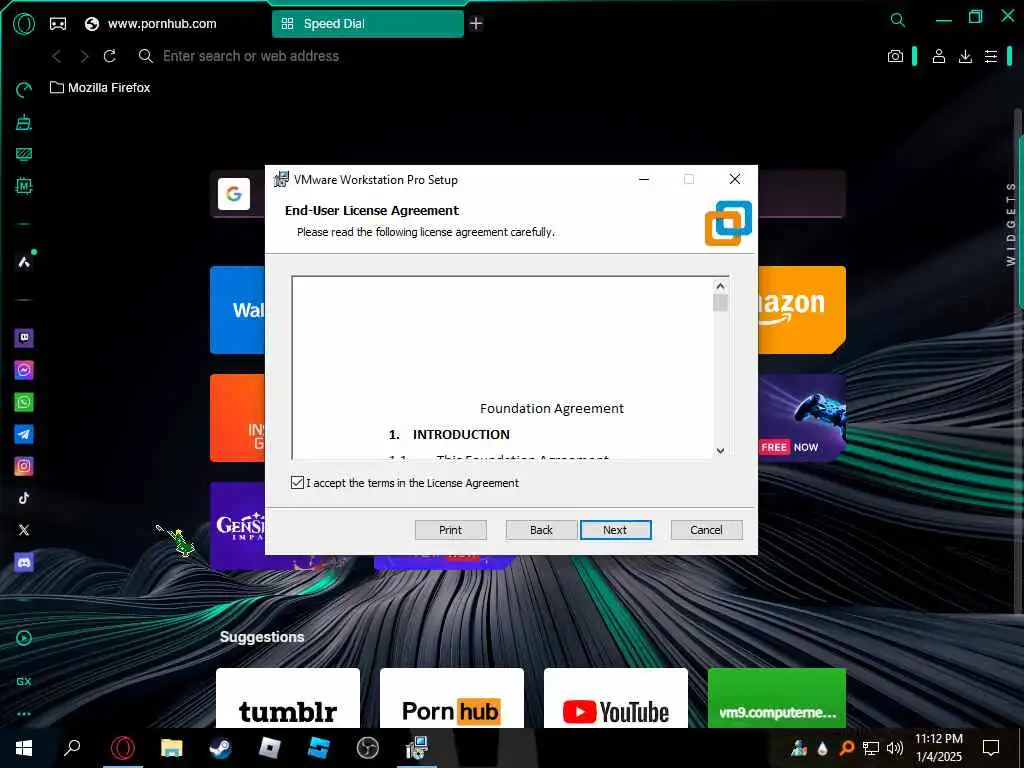This screenshot has width=1024, height=768.
Task: Go forward to next page arrow
Action: [x=84, y=56]
